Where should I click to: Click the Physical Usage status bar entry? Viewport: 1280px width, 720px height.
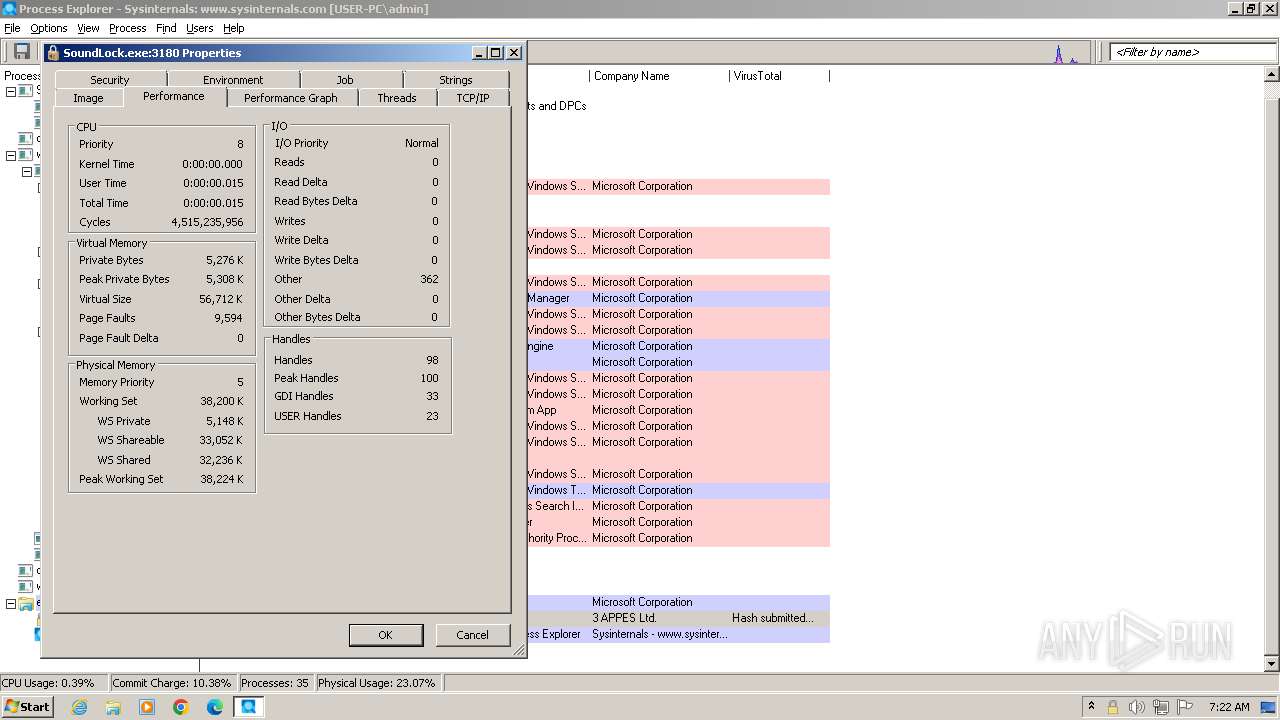377,683
